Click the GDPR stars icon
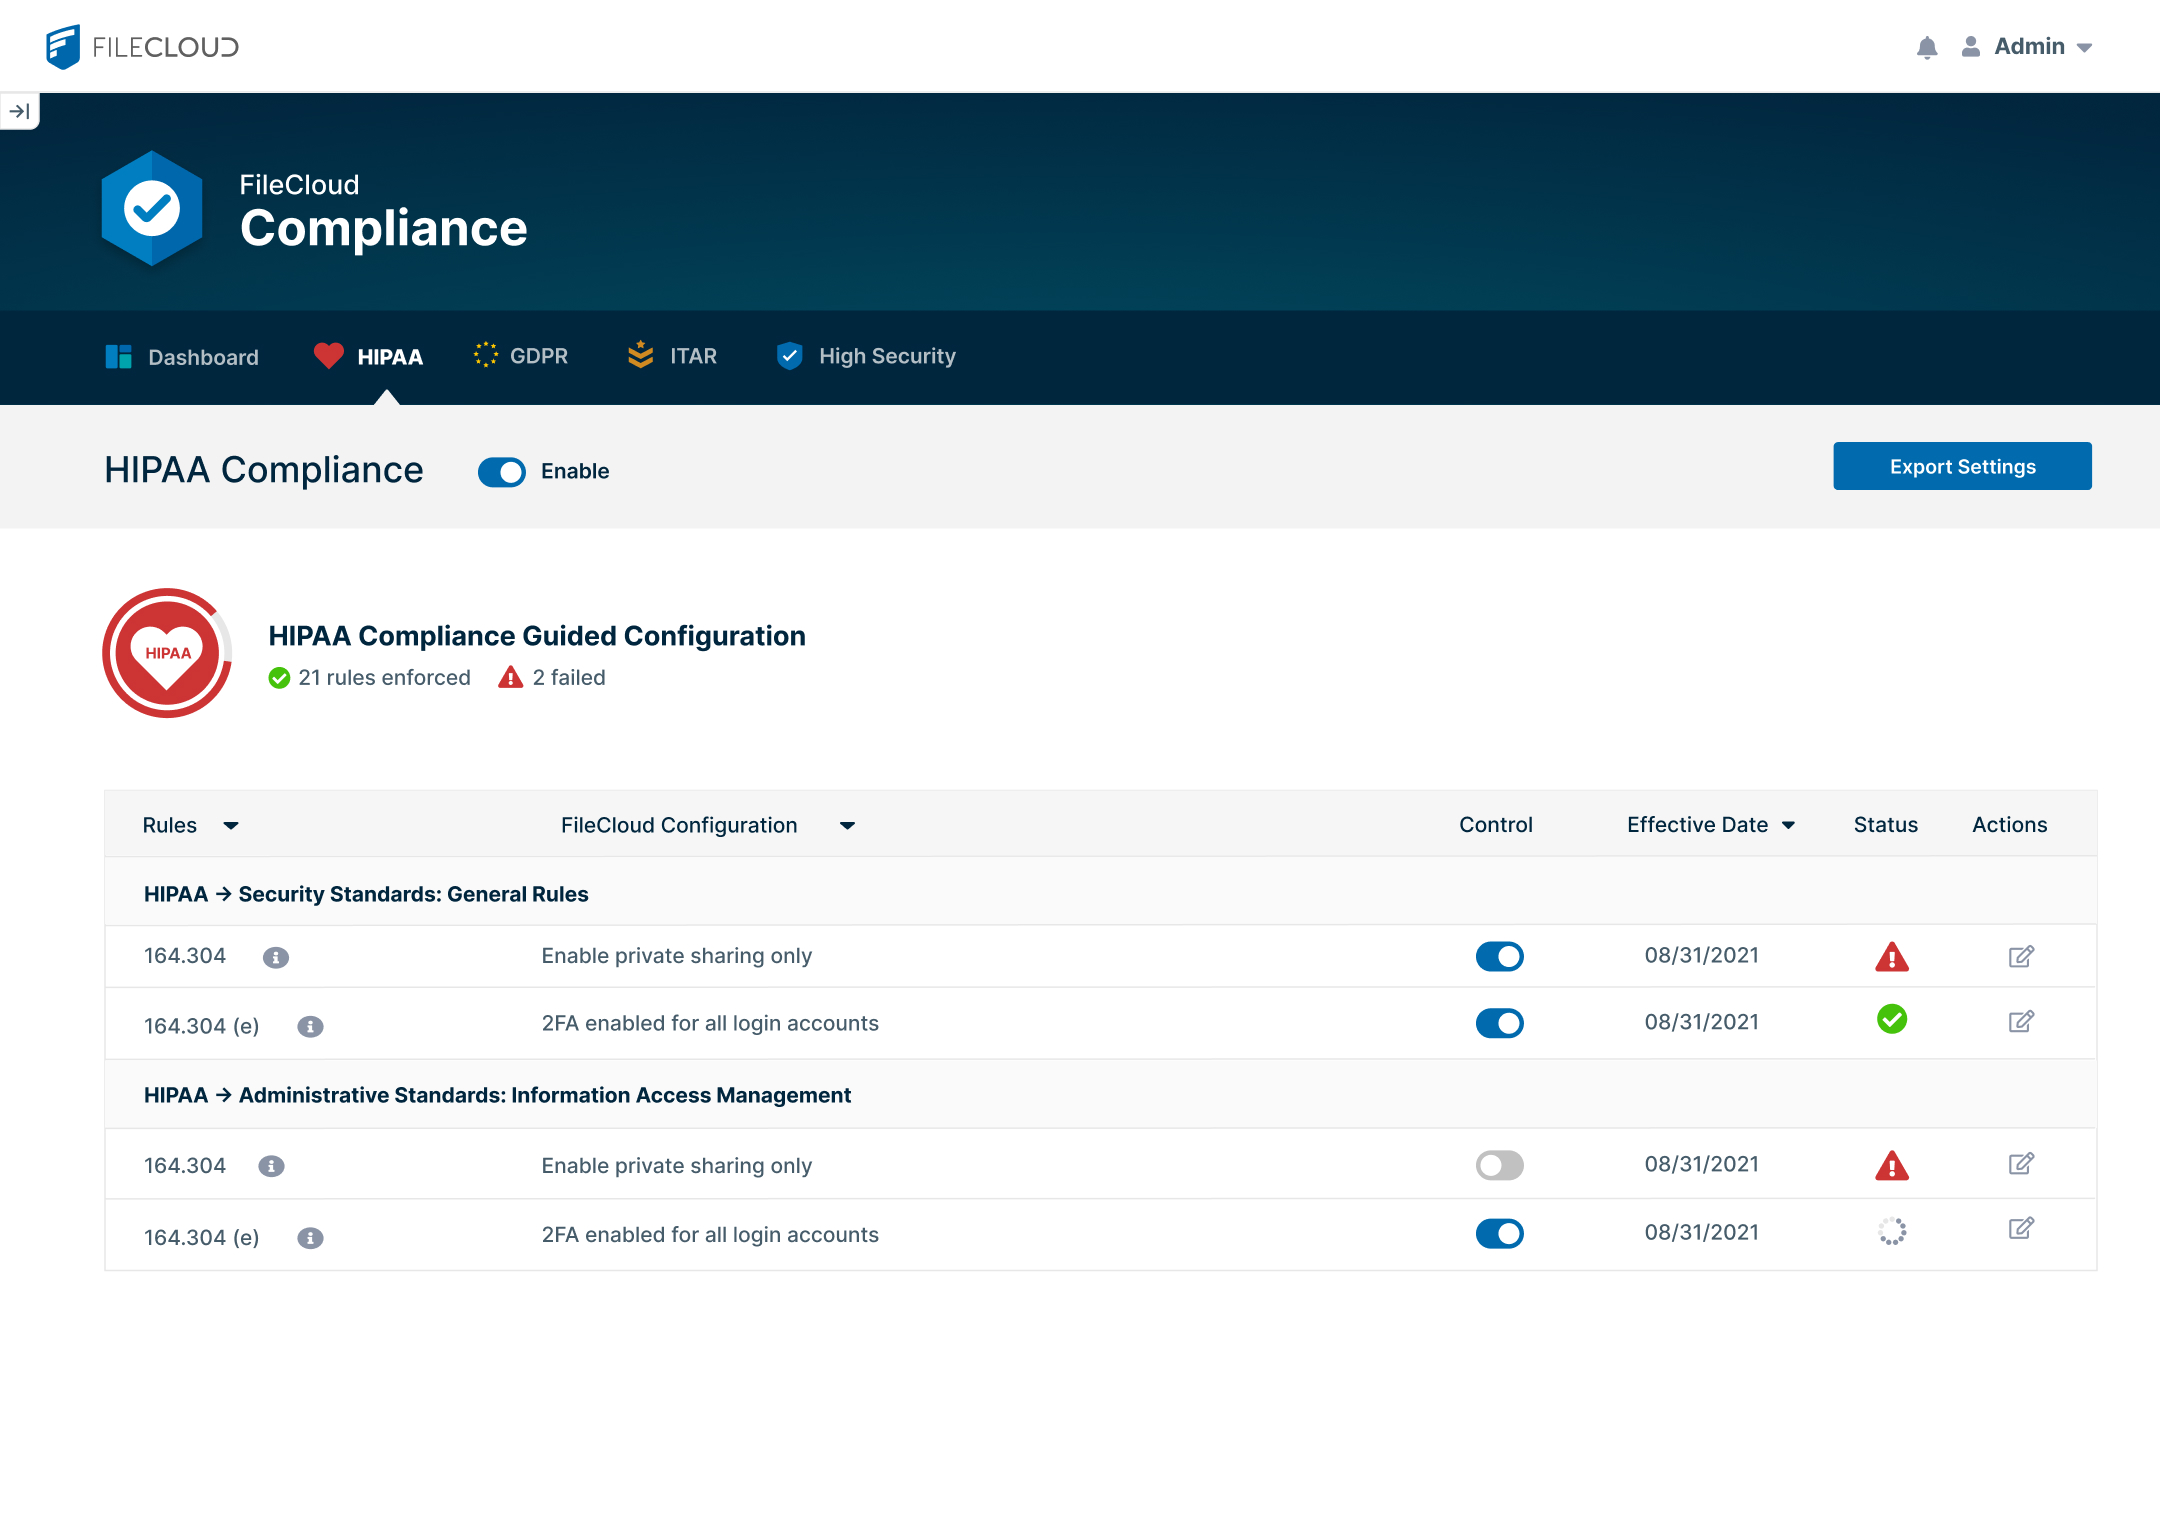Screen dimensions: 2161x1537 point(486,355)
